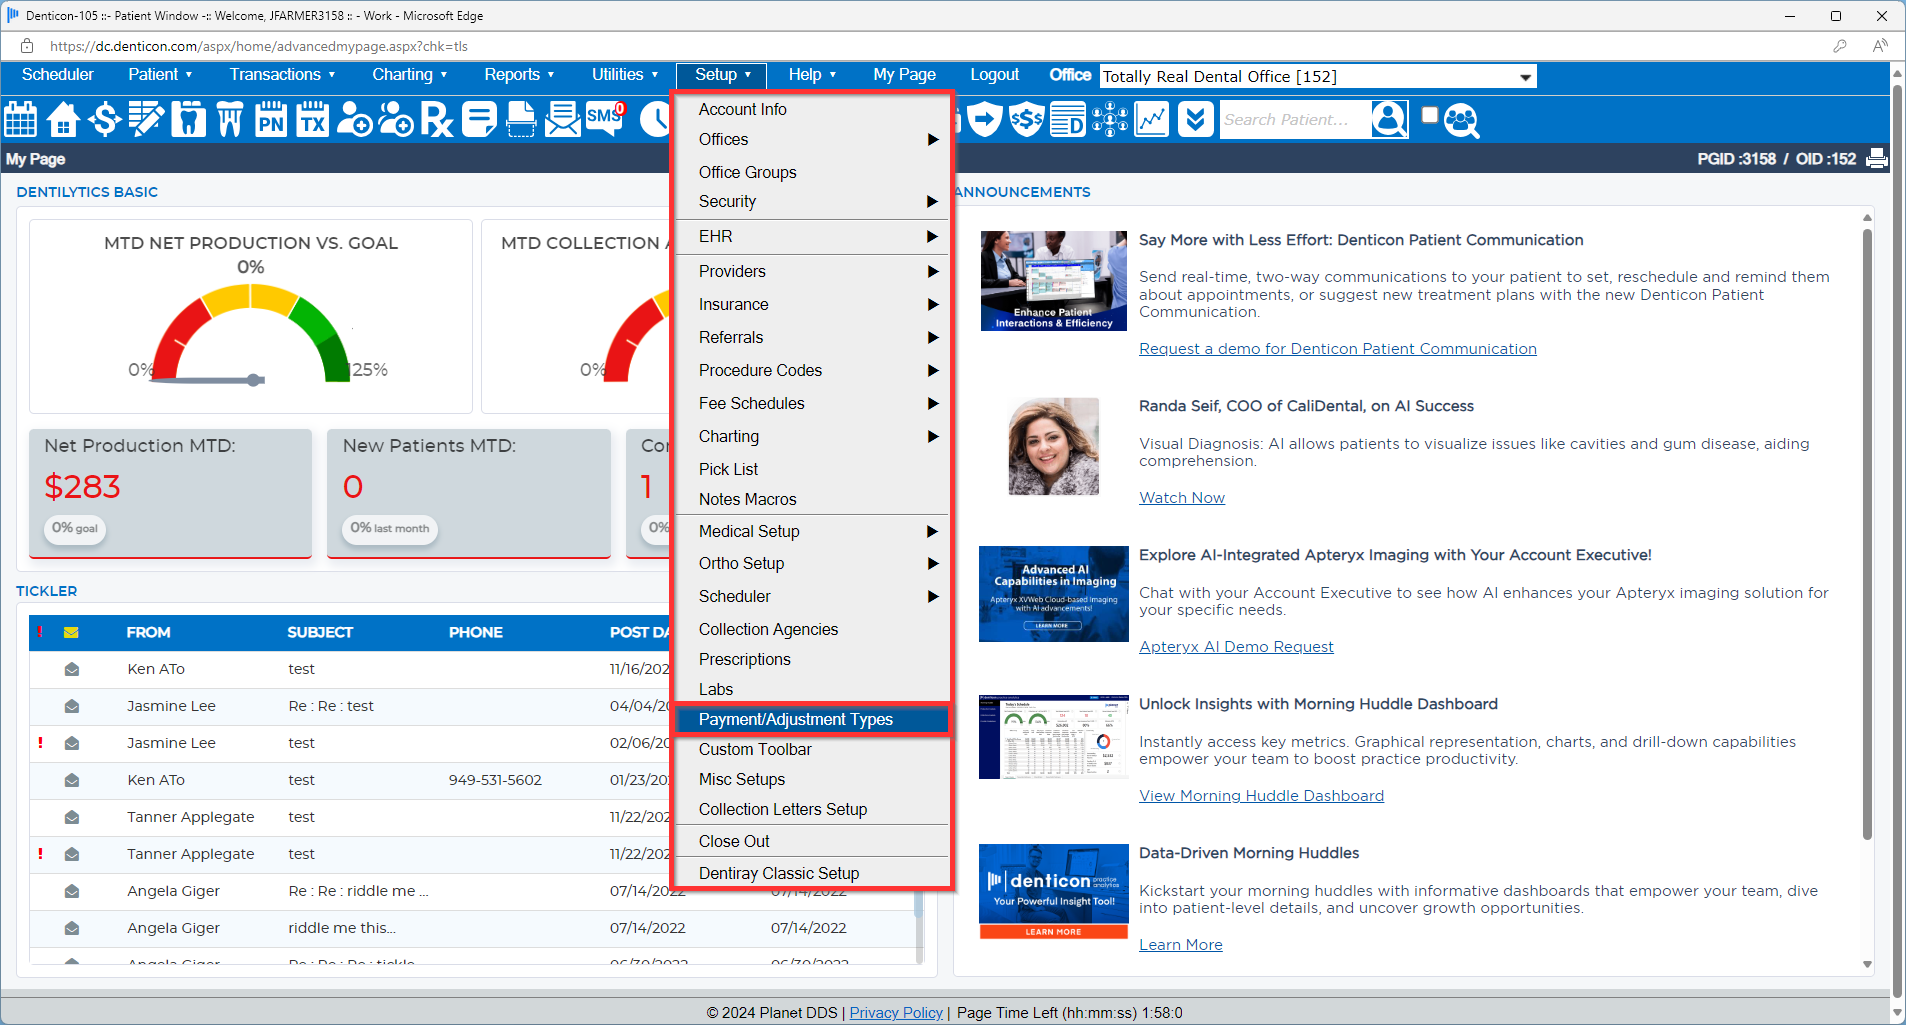Screen dimensions: 1906x1025
Task: Open the SMS messages icon
Action: pos(605,120)
